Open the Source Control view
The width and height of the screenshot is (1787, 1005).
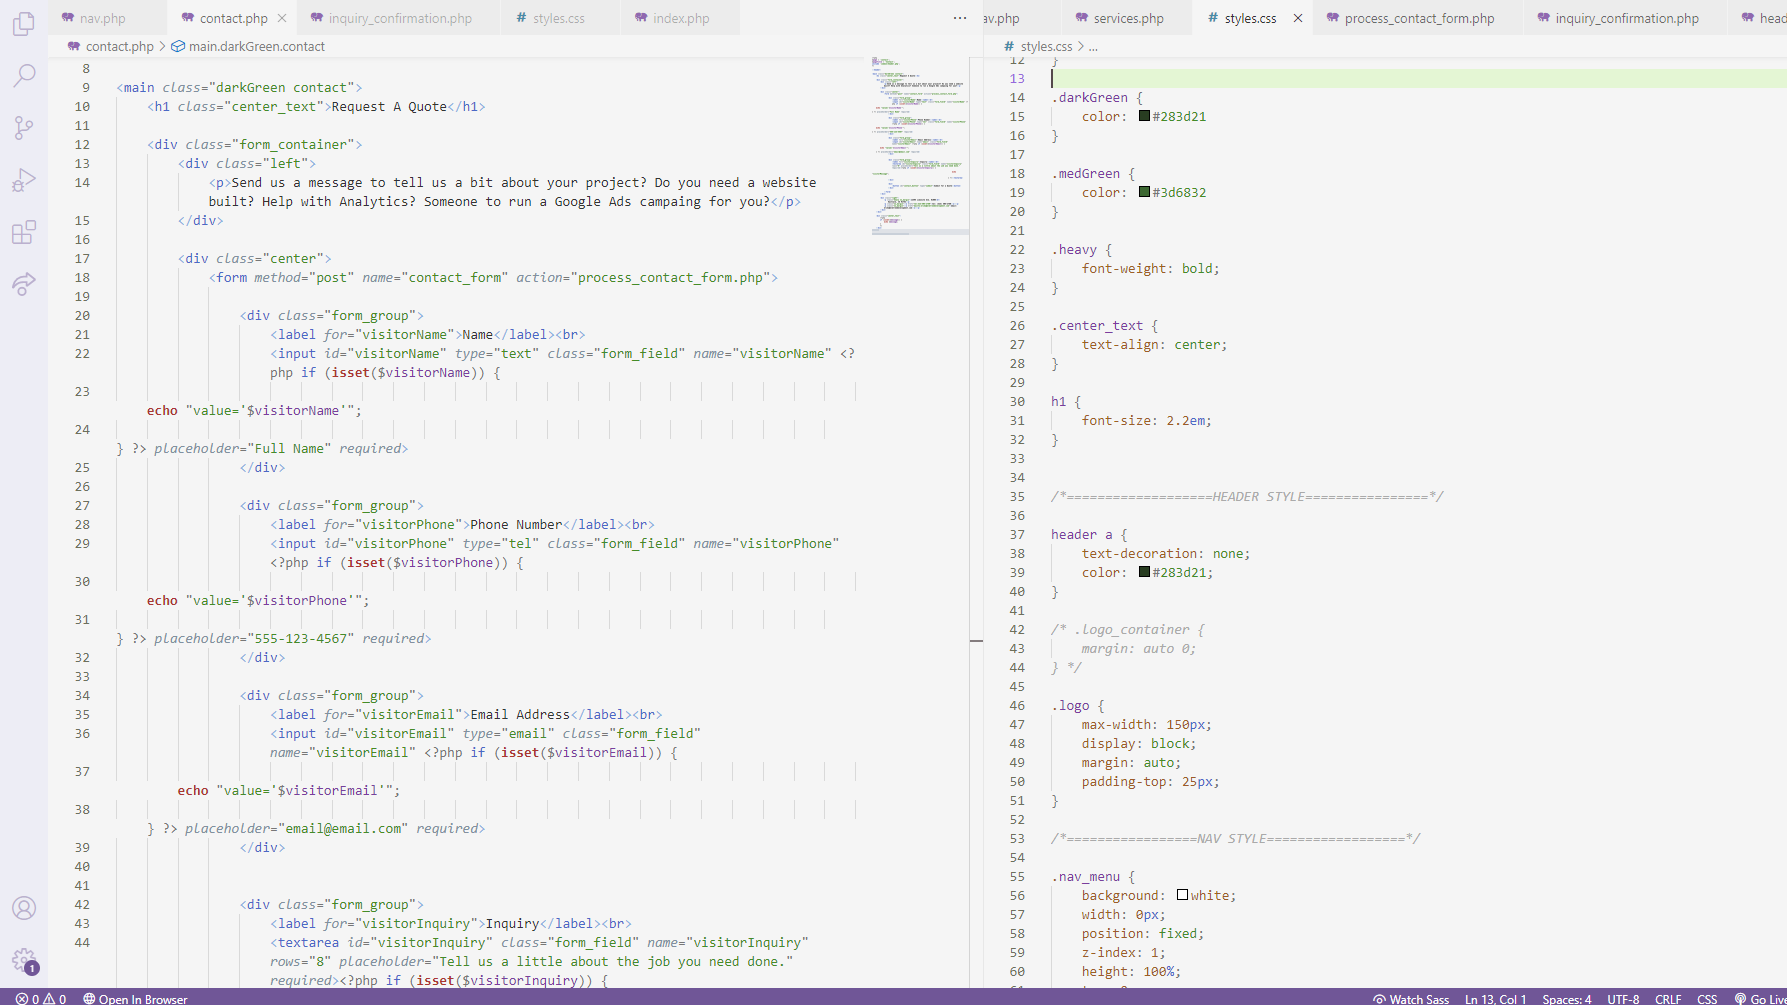point(24,127)
